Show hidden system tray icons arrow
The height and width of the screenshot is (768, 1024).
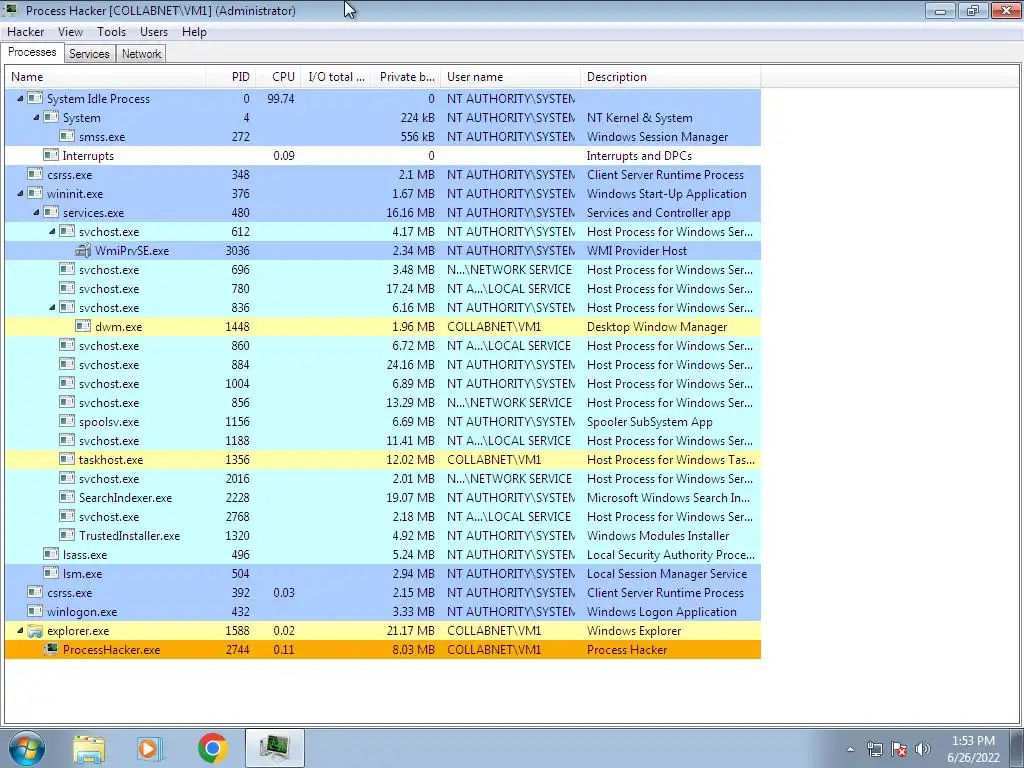pos(850,749)
